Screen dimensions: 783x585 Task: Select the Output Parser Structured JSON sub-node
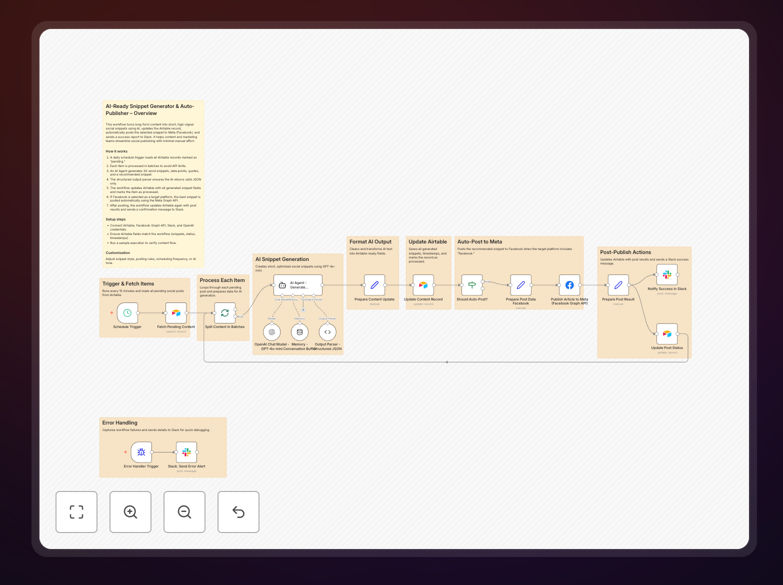click(328, 332)
